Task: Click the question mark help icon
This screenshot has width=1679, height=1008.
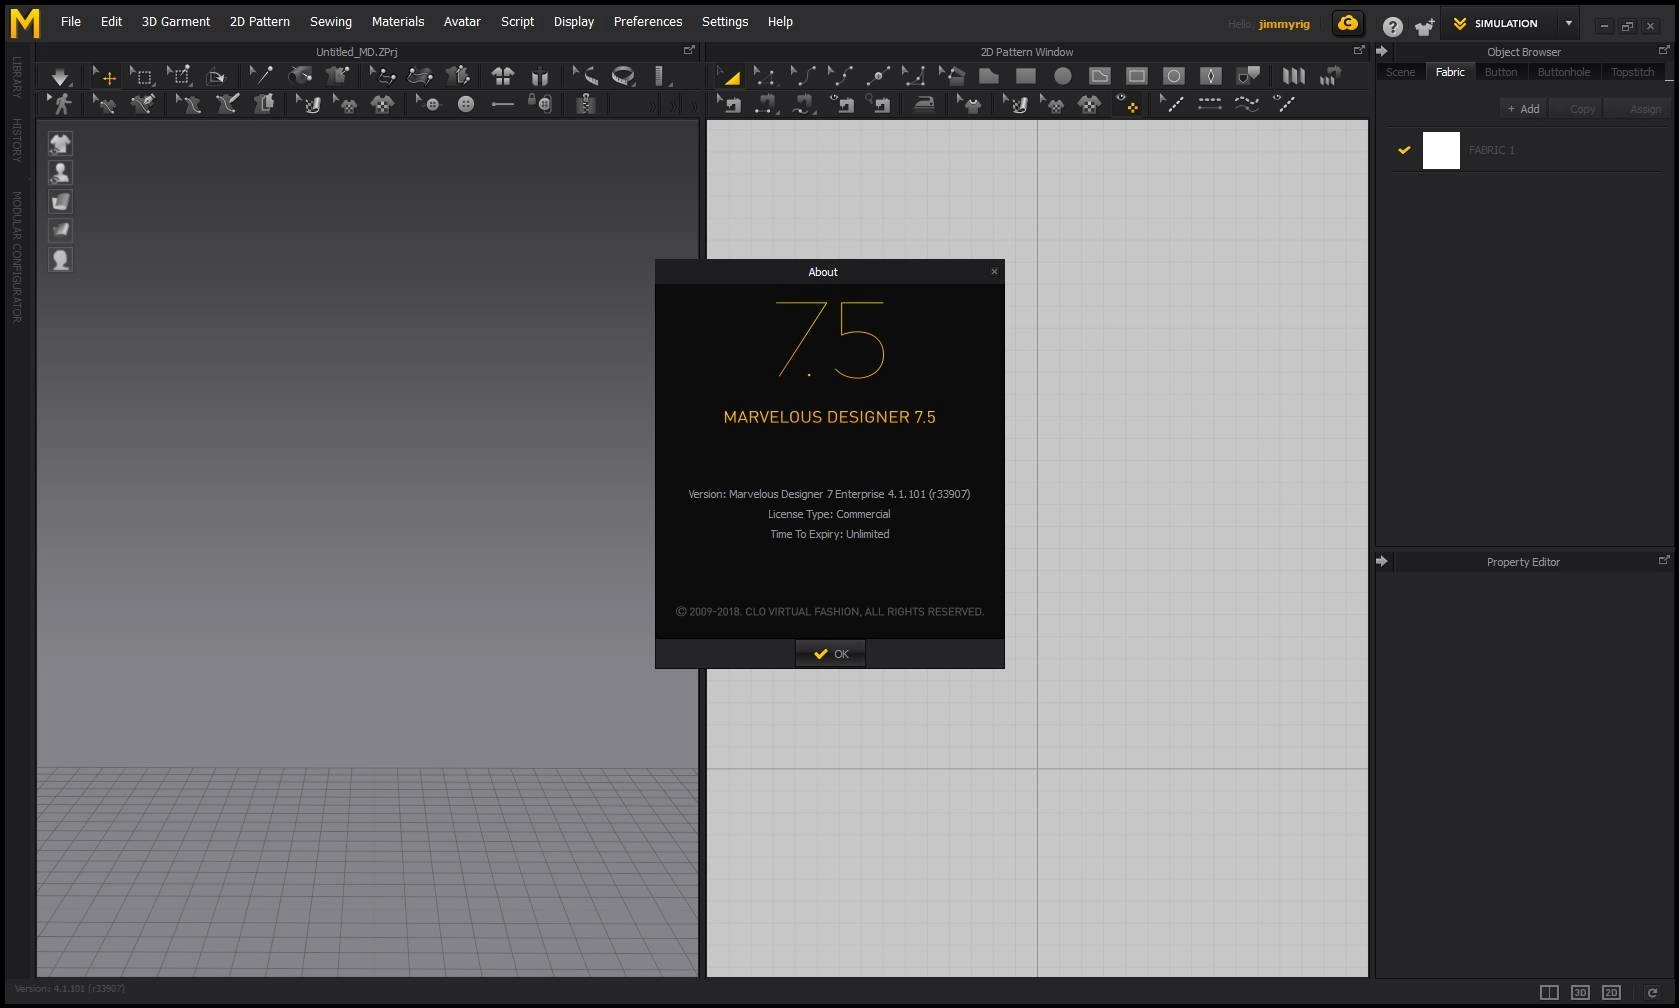Action: (x=1392, y=26)
